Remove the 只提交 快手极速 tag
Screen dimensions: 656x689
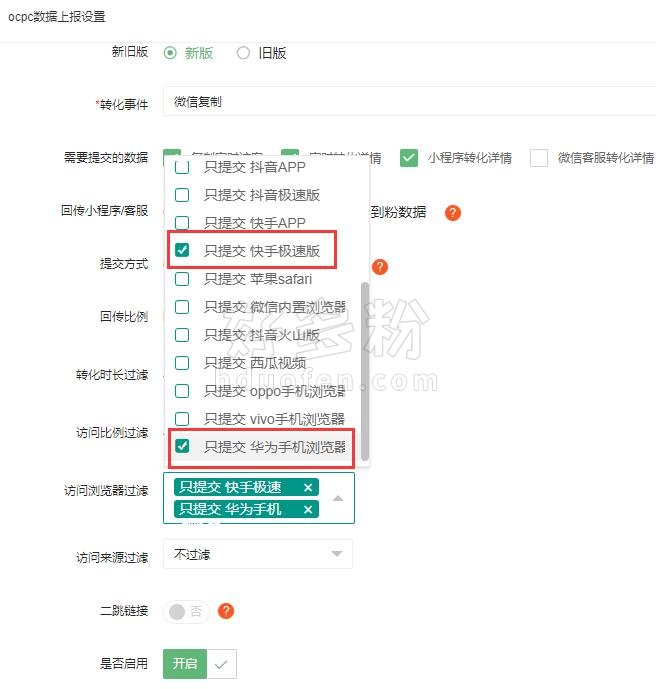[x=308, y=487]
